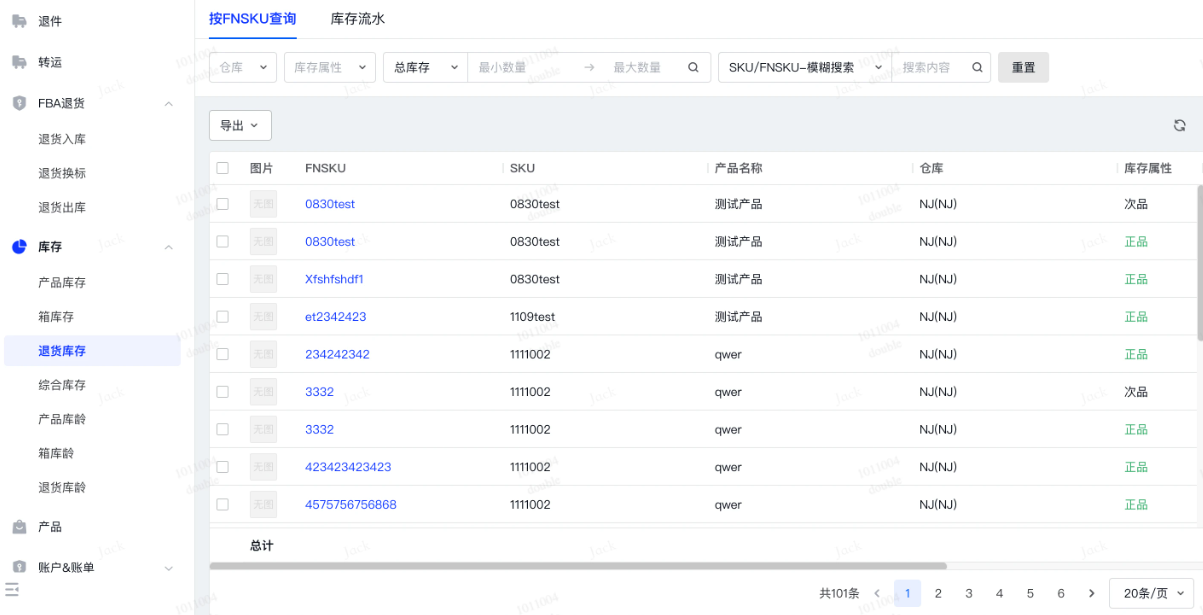The width and height of the screenshot is (1203, 615).
Task: Toggle the select-all checkbox in table header
Action: coord(223,168)
